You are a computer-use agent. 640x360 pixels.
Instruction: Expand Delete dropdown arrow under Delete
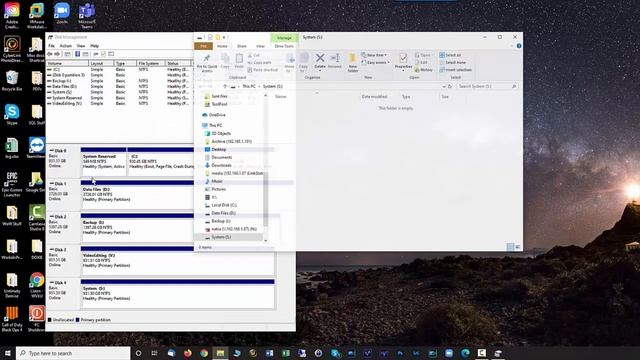click(320, 71)
